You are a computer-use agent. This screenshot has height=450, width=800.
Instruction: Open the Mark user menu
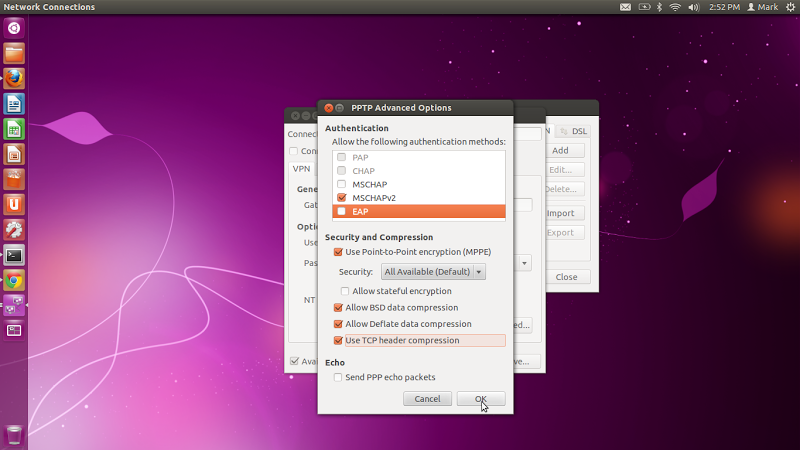pos(763,7)
